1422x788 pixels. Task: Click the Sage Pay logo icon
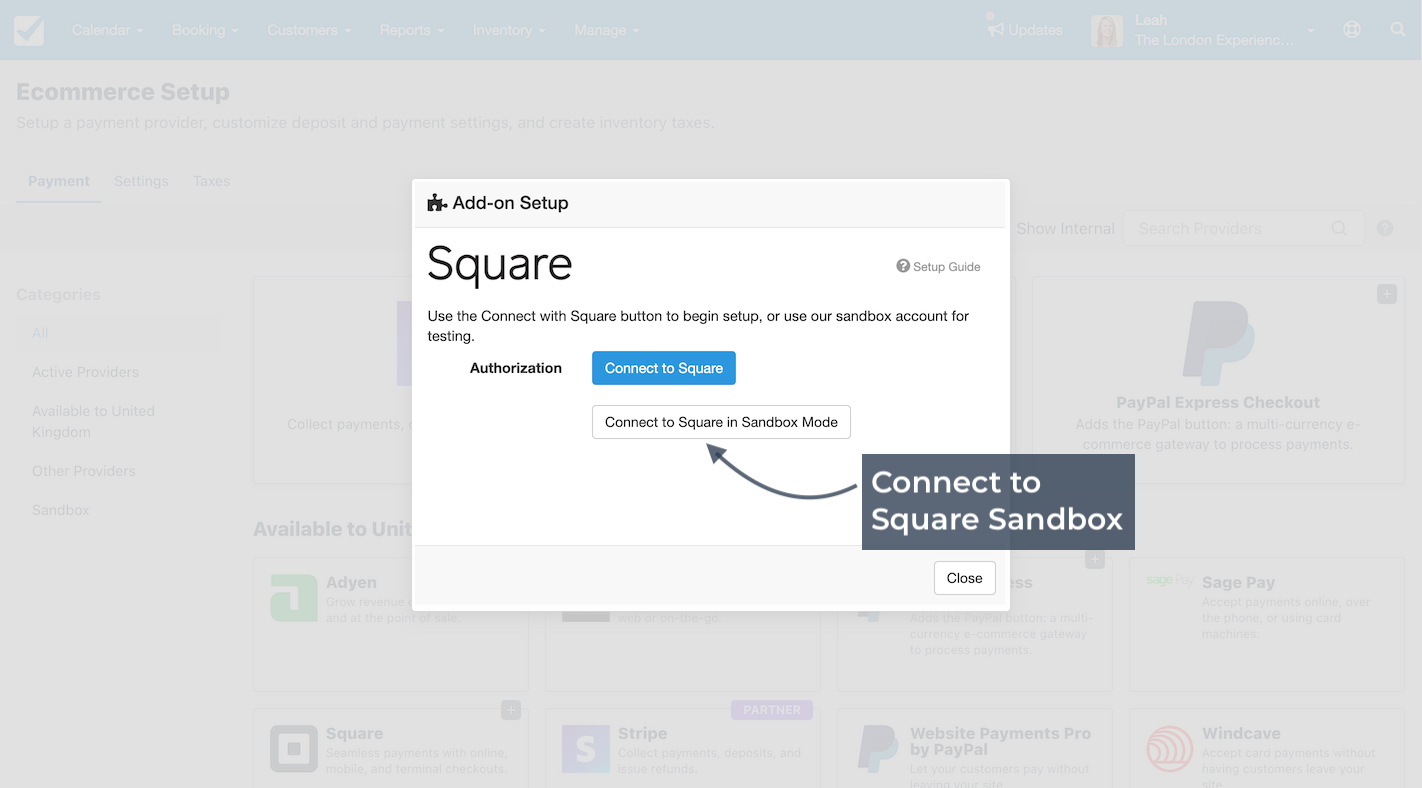[1170, 580]
